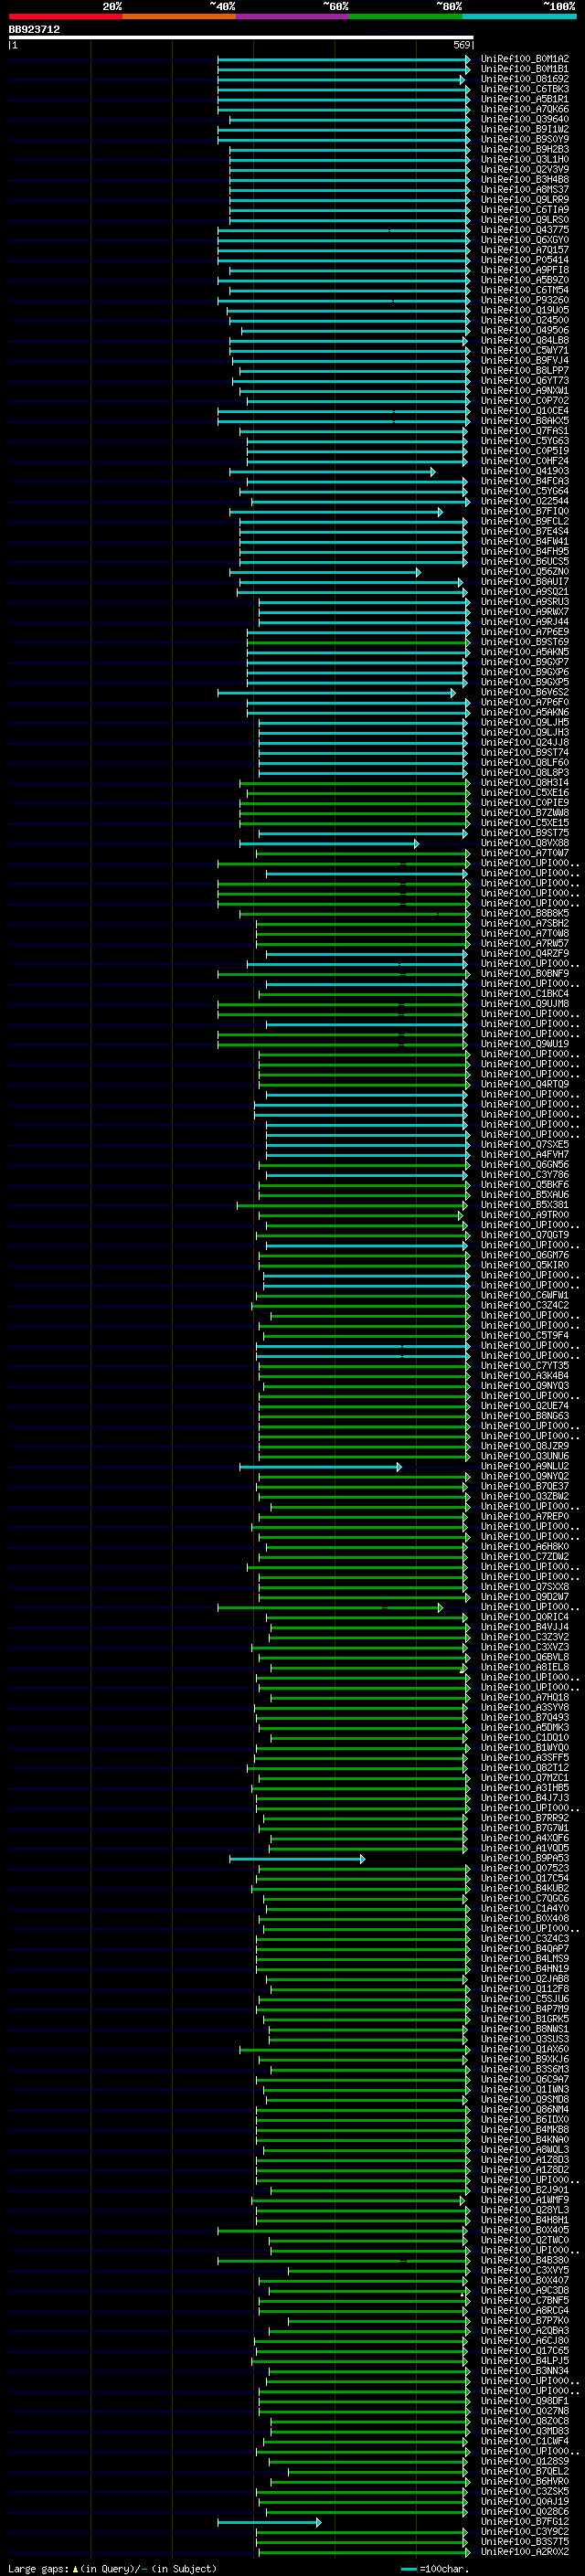
Task: Select the UniRef100_O24500 label
Action: [525, 320]
